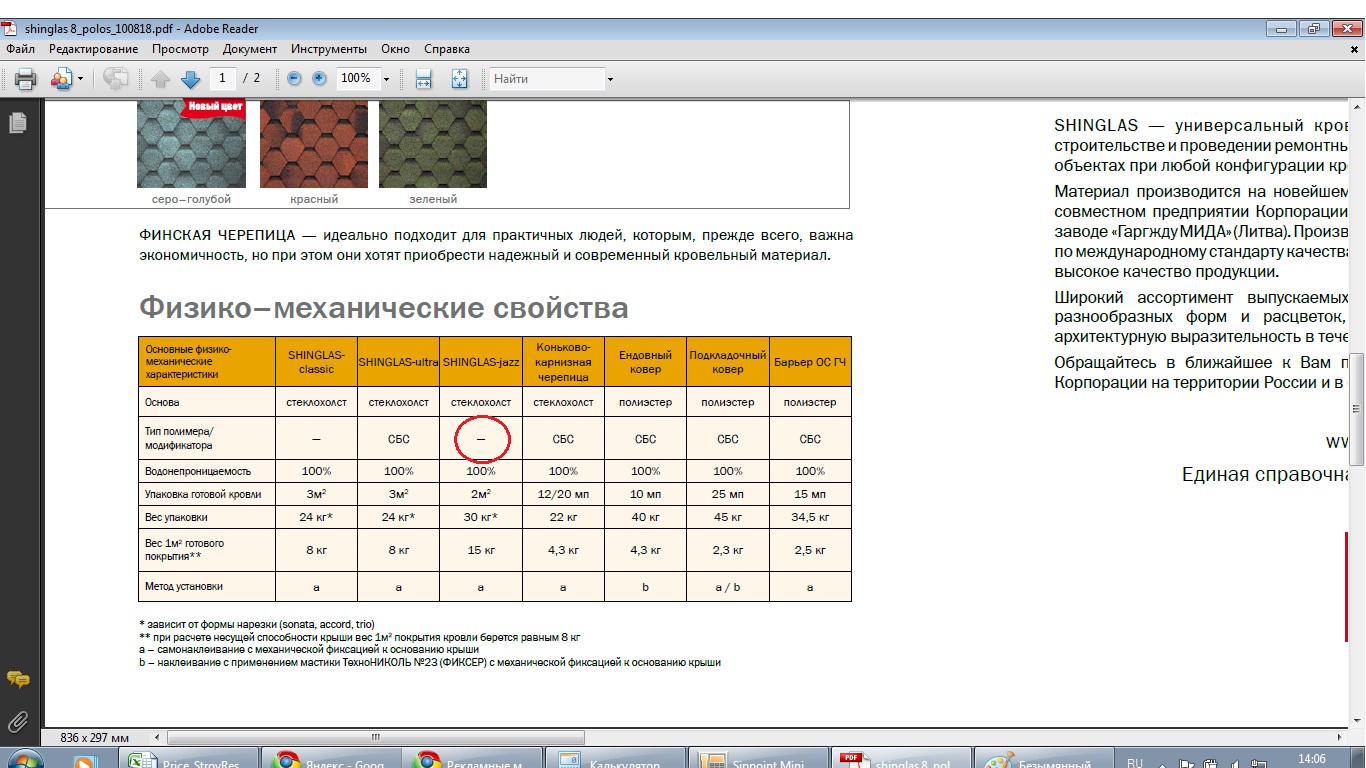Go to next page with down arrow

190,79
